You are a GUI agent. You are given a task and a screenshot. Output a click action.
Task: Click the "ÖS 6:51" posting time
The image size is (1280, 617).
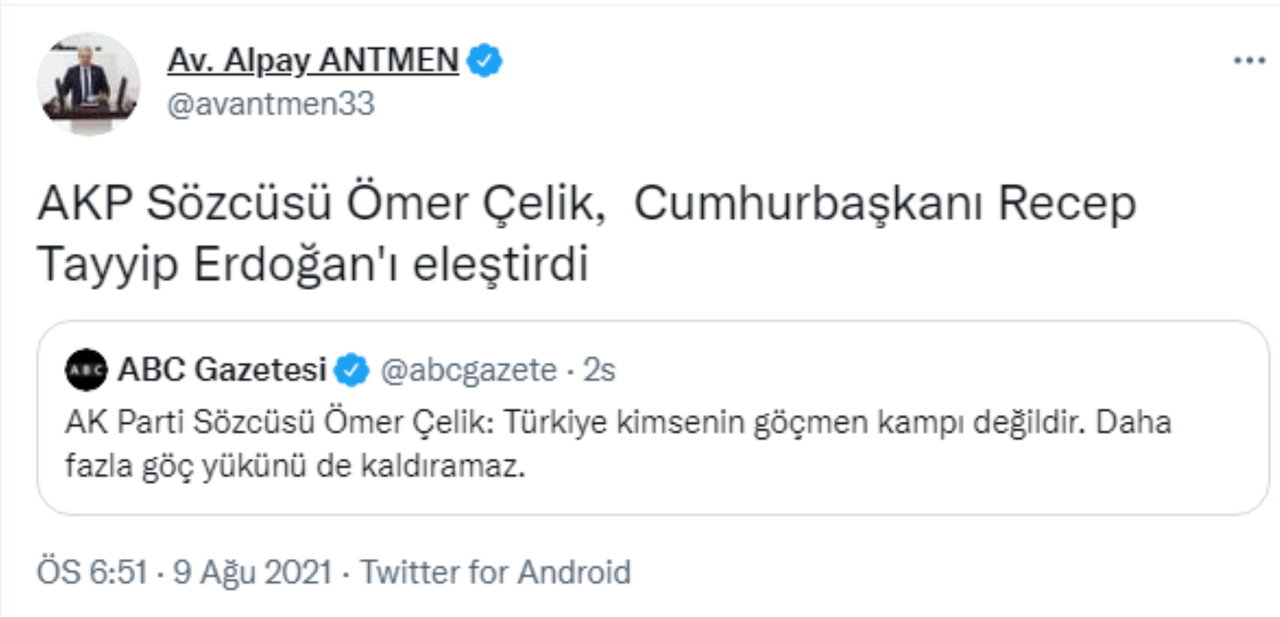[x=92, y=573]
